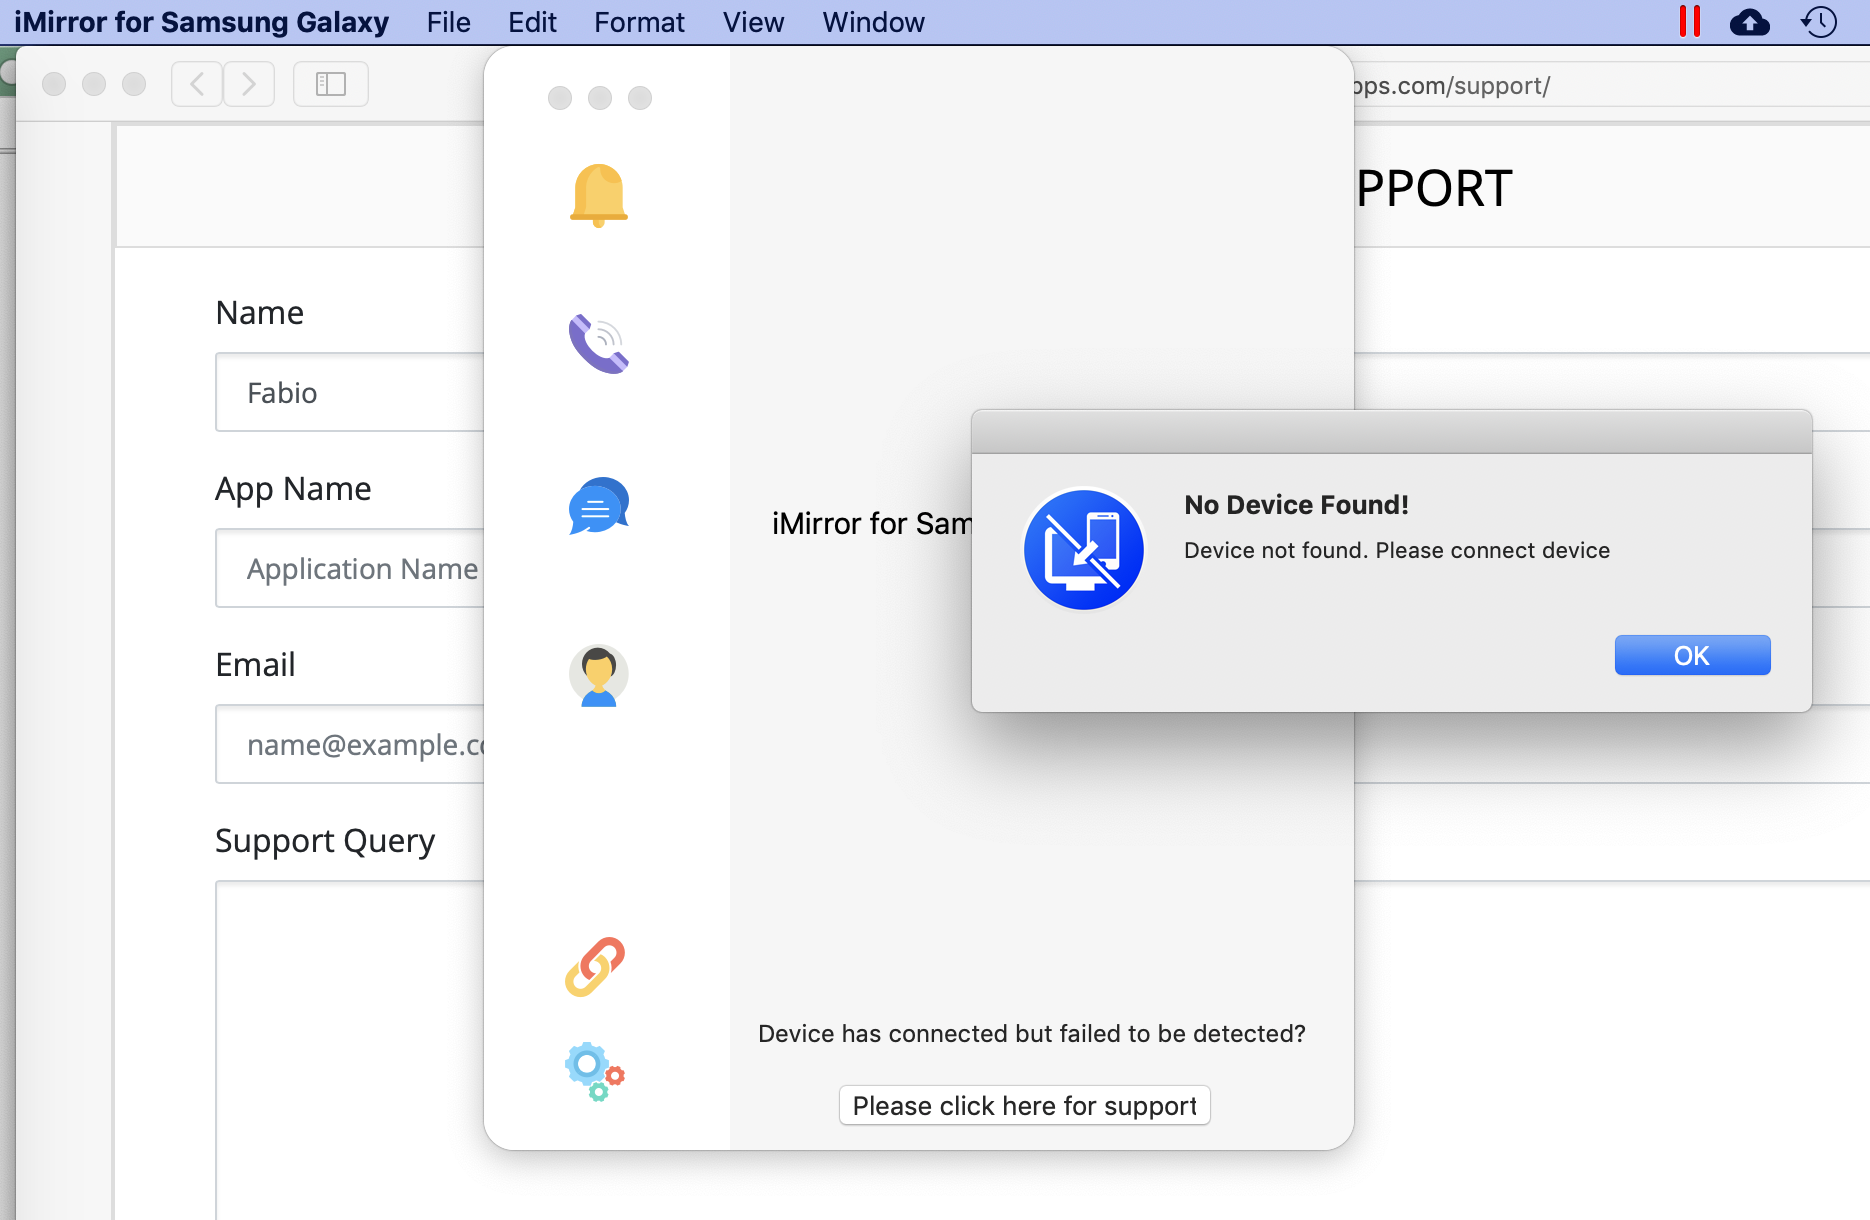Click the red pause bars in menu bar
The width and height of the screenshot is (1870, 1220).
click(x=1690, y=21)
